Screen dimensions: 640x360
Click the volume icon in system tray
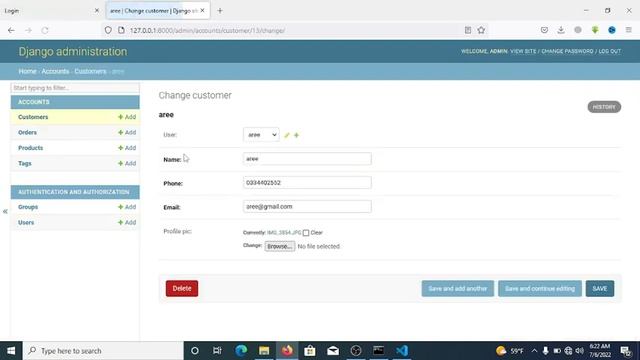pyautogui.click(x=580, y=351)
